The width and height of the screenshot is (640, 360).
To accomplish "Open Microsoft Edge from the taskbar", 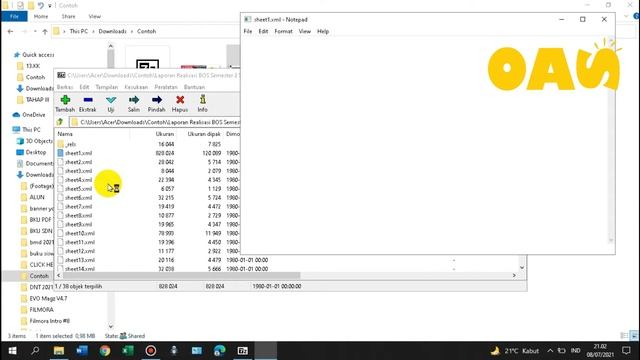I will click(220, 351).
